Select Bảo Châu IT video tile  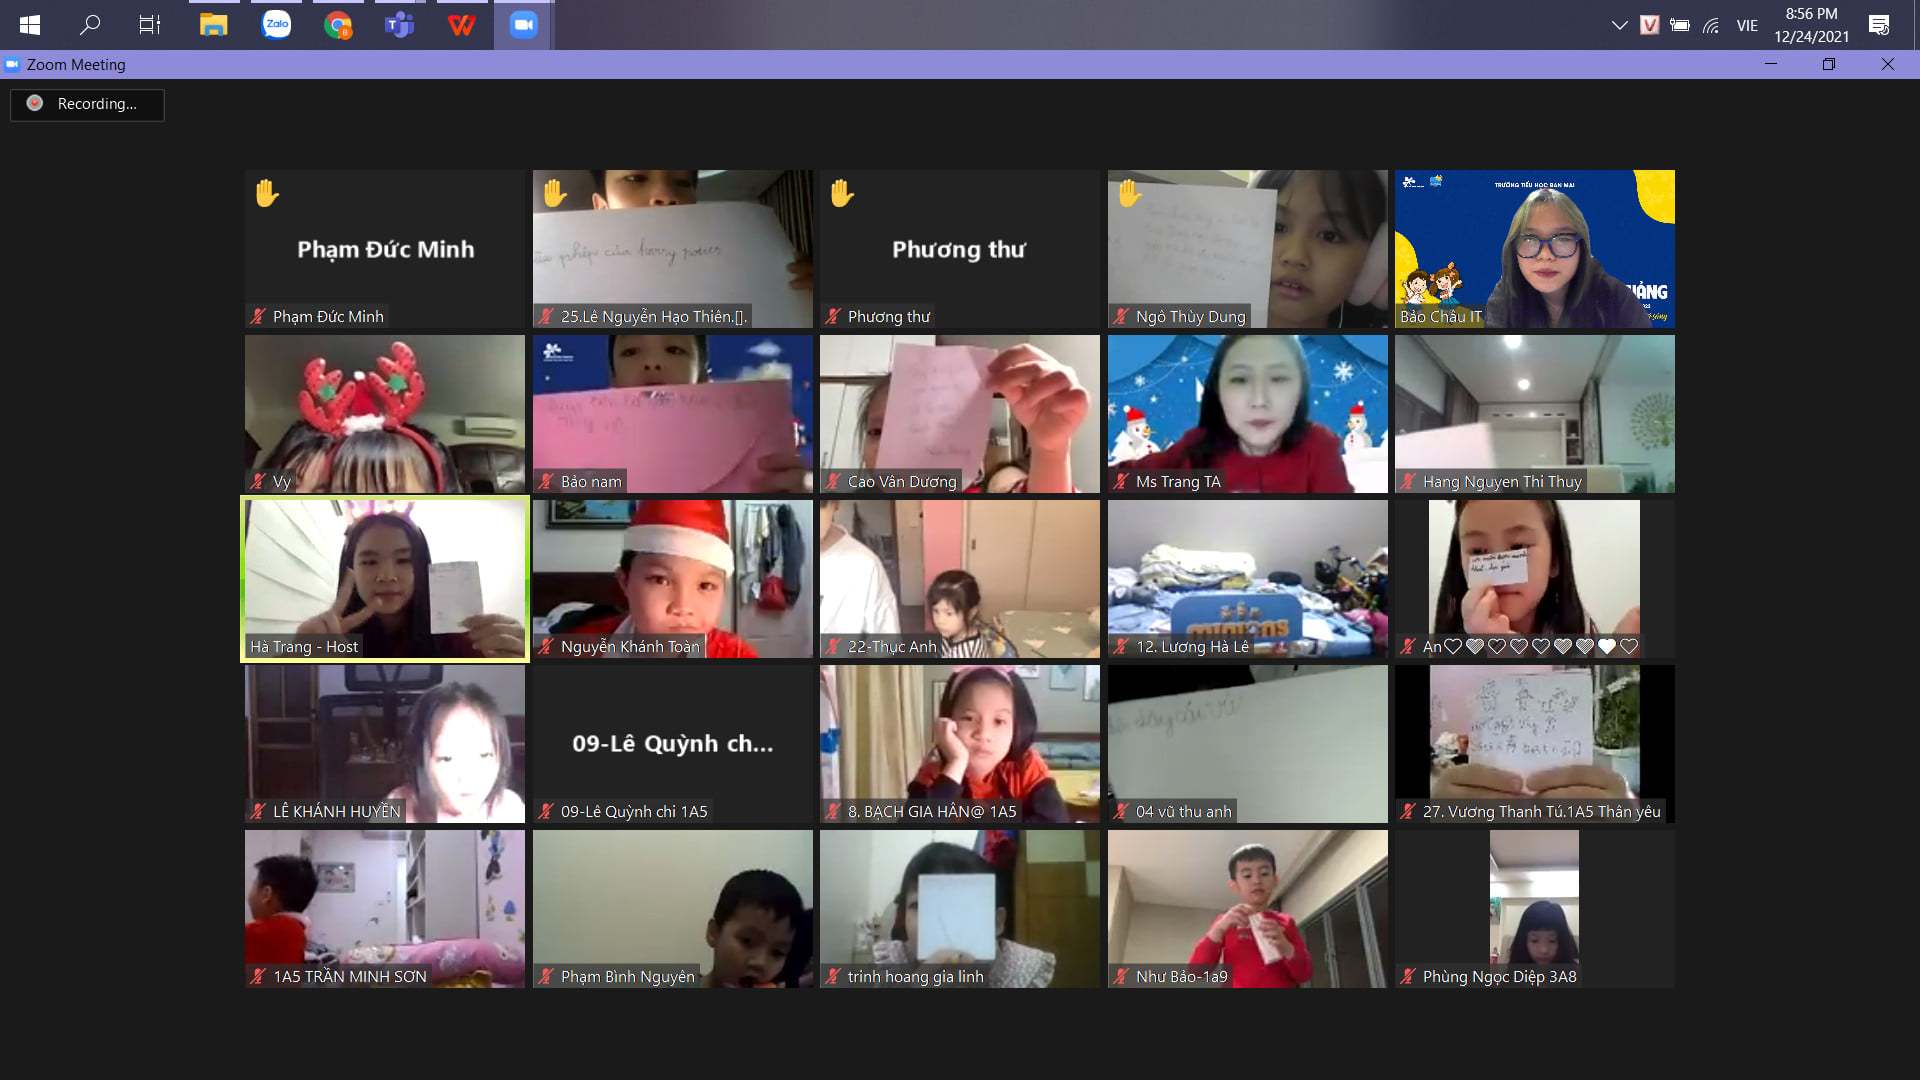point(1534,249)
